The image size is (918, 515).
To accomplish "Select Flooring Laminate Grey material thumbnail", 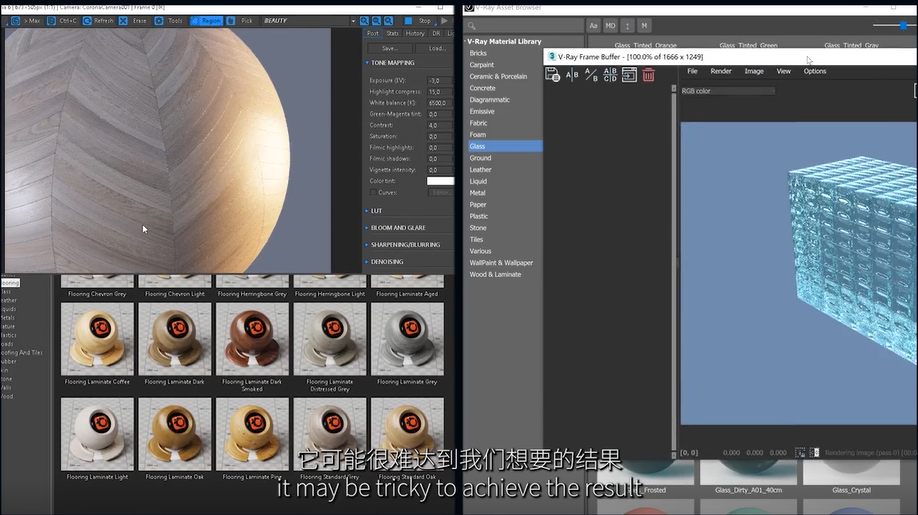I will pyautogui.click(x=407, y=339).
